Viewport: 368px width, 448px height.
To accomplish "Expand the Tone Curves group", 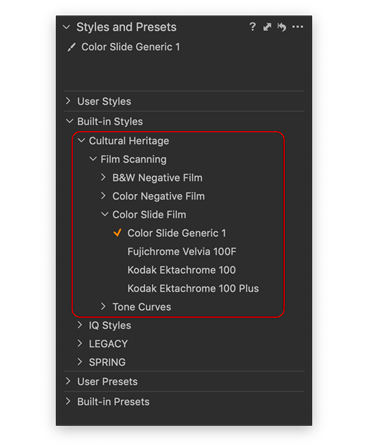I will pos(103,306).
